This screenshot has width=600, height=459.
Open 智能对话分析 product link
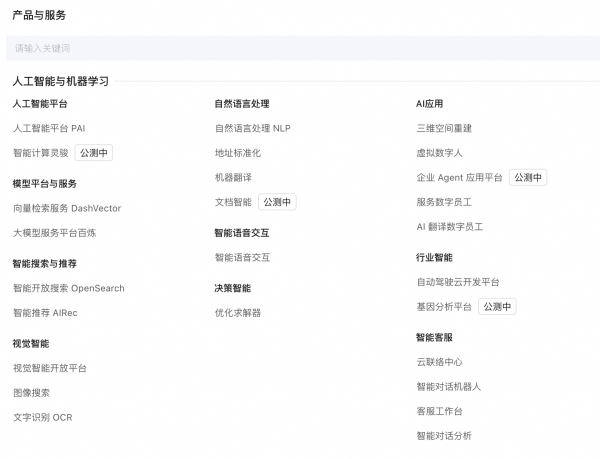[444, 436]
